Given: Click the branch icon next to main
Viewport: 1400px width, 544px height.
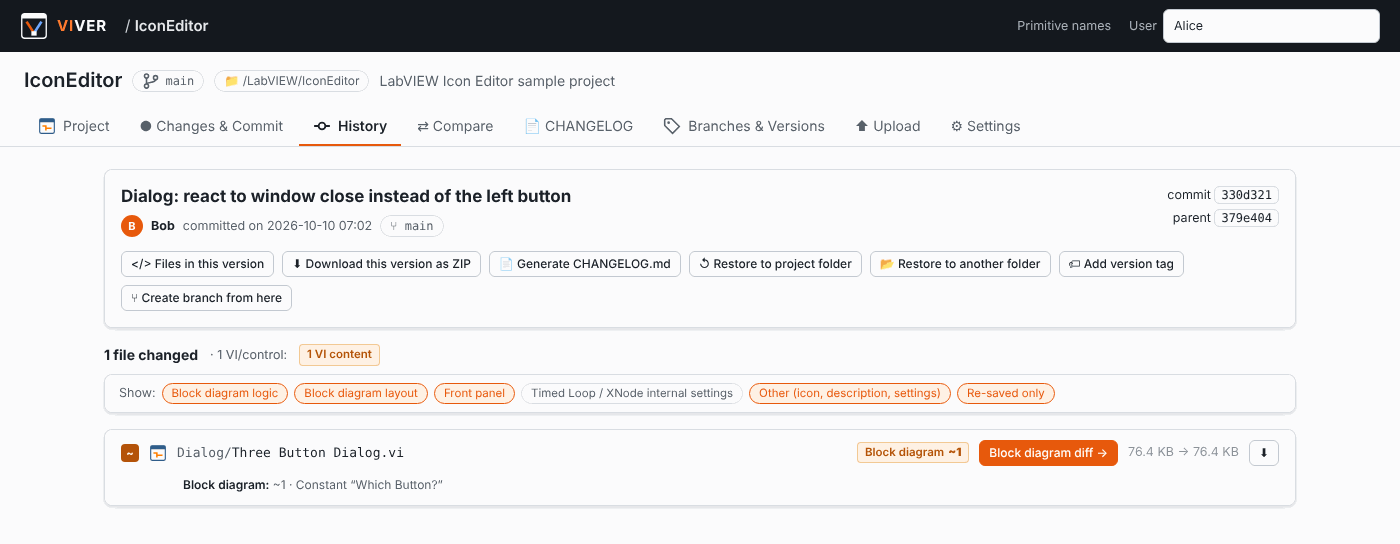Looking at the screenshot, I should coord(151,81).
